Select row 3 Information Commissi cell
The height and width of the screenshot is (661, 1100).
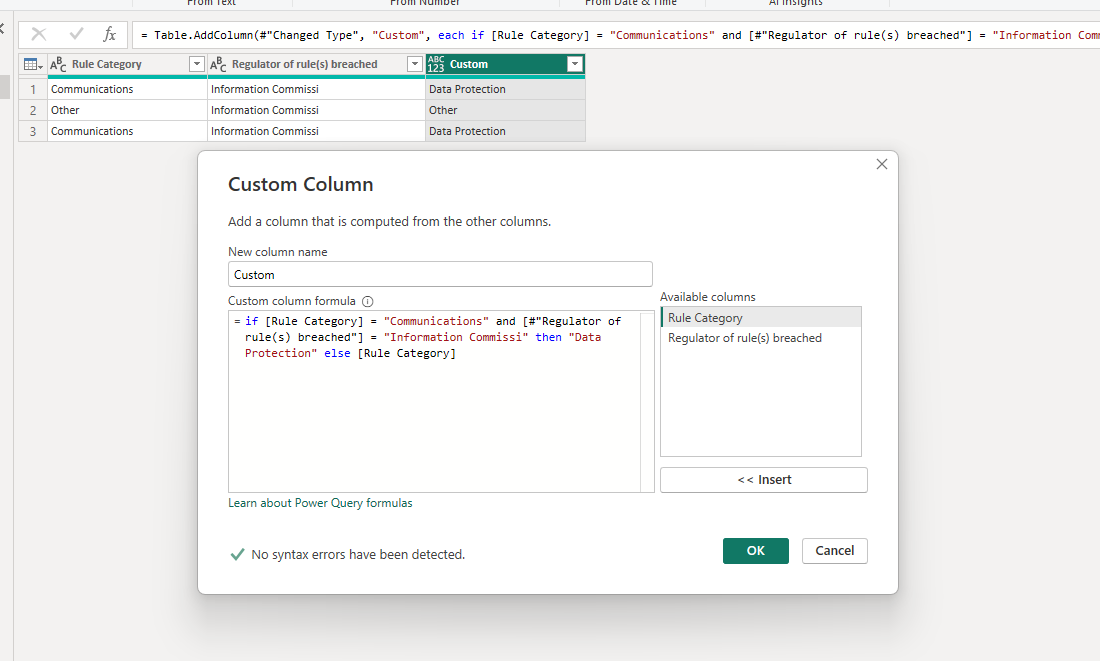(316, 131)
